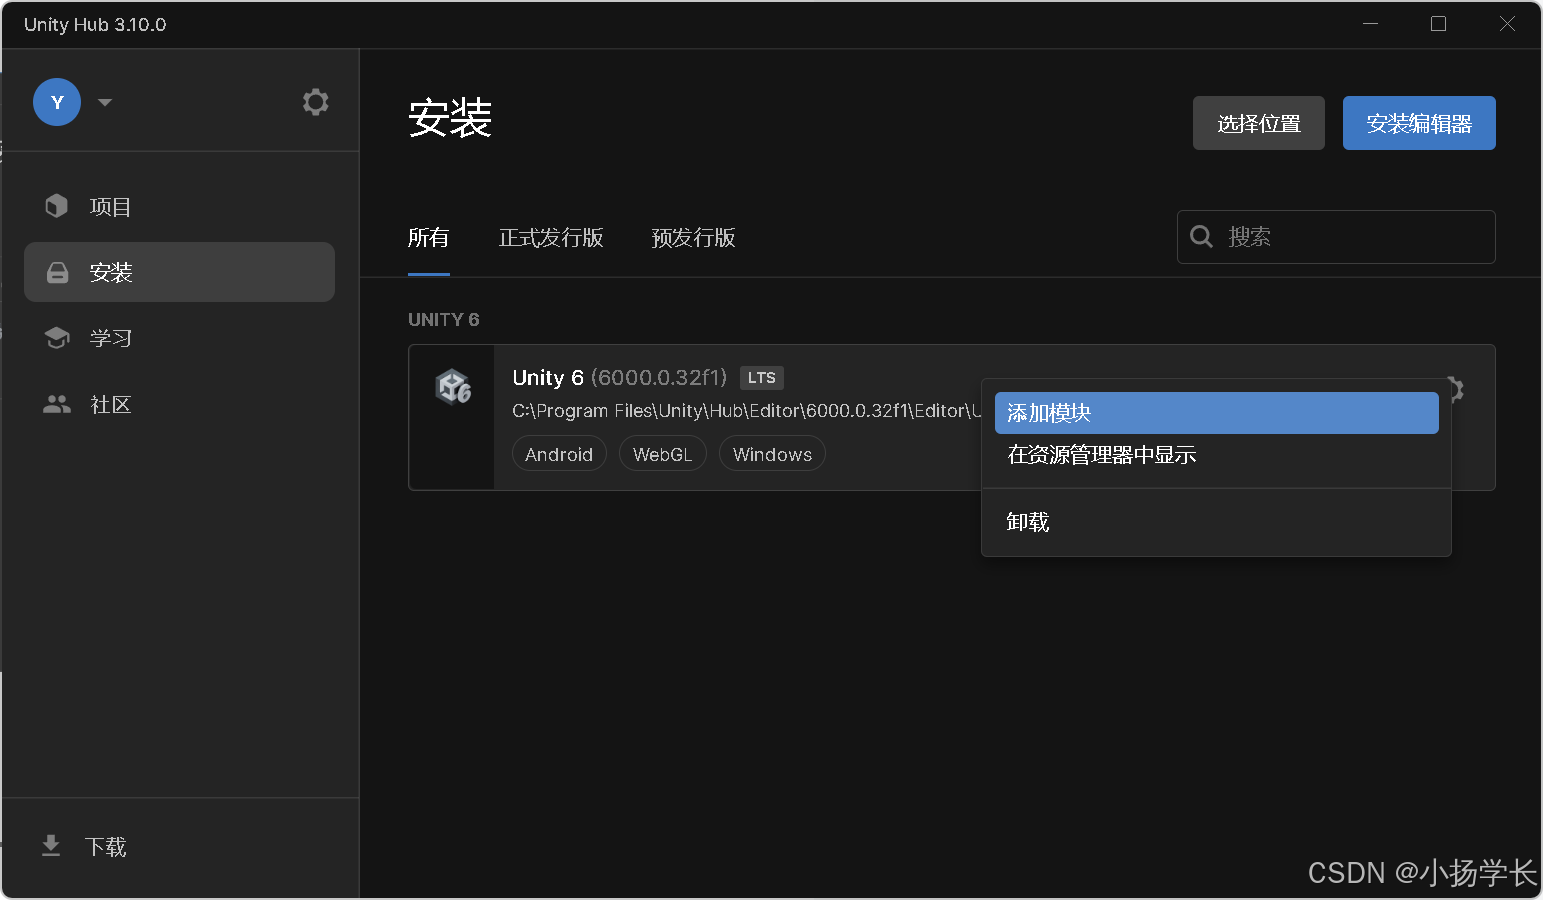Switch to the 正式发行版 tab
1543x900 pixels.
point(551,238)
